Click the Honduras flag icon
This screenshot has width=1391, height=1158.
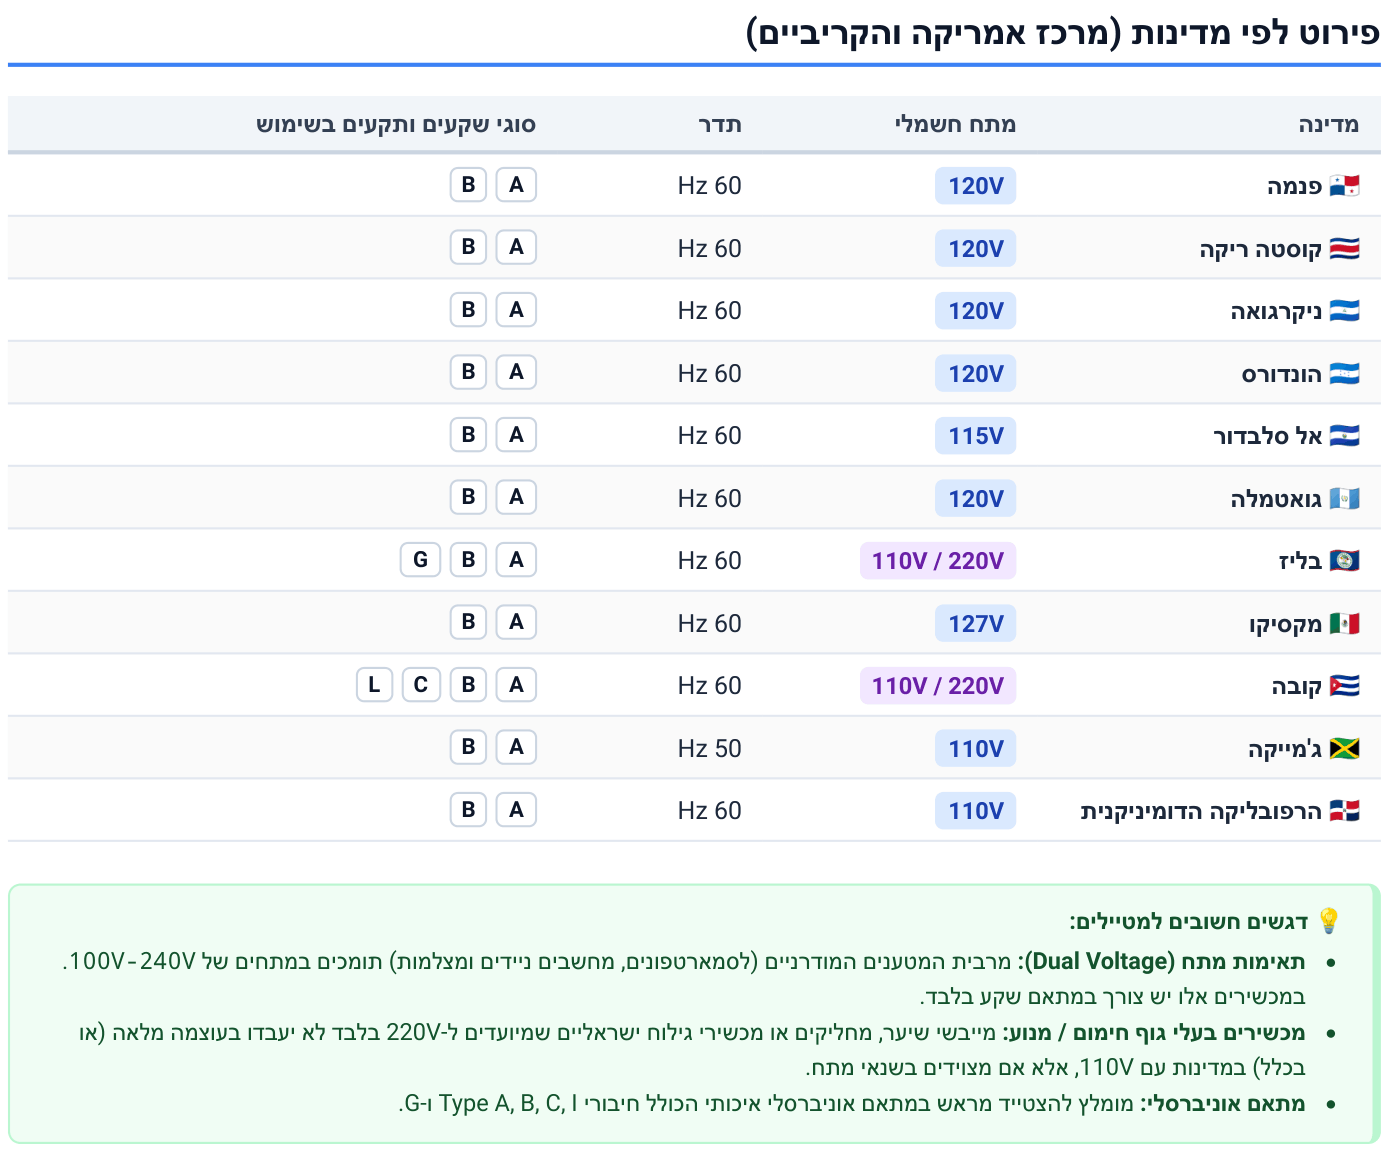tap(1344, 374)
